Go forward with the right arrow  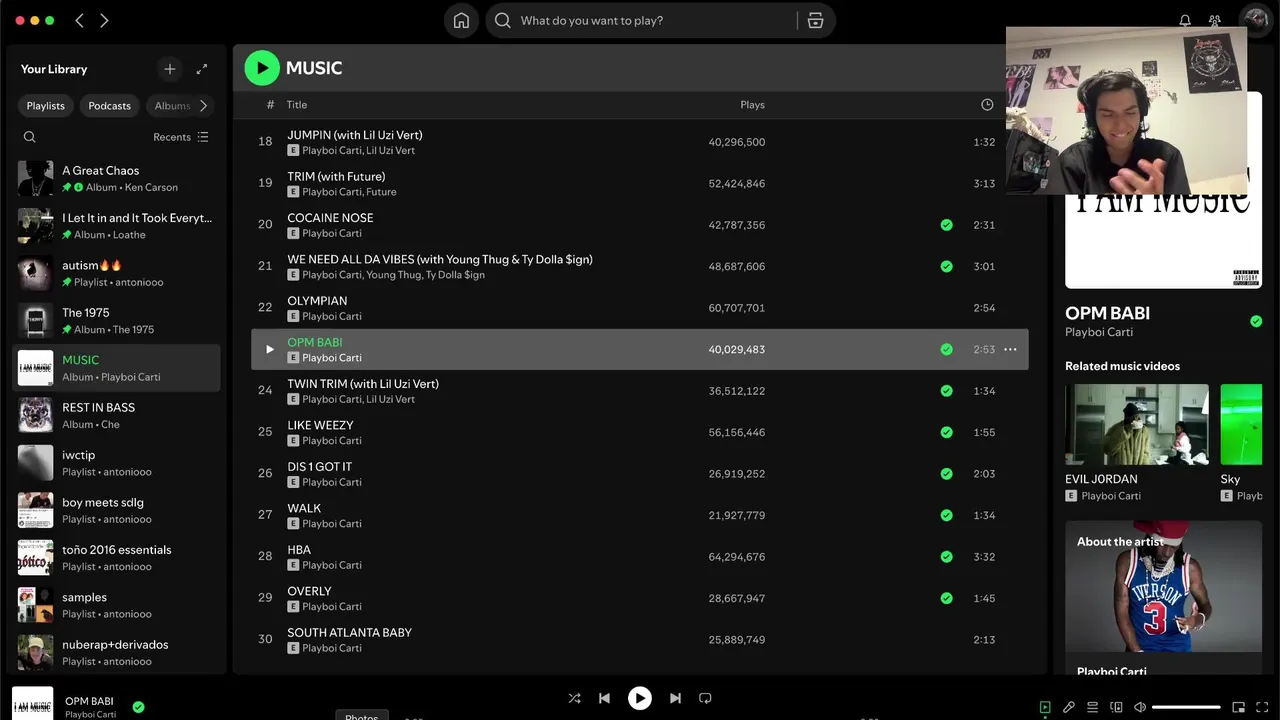tap(104, 20)
